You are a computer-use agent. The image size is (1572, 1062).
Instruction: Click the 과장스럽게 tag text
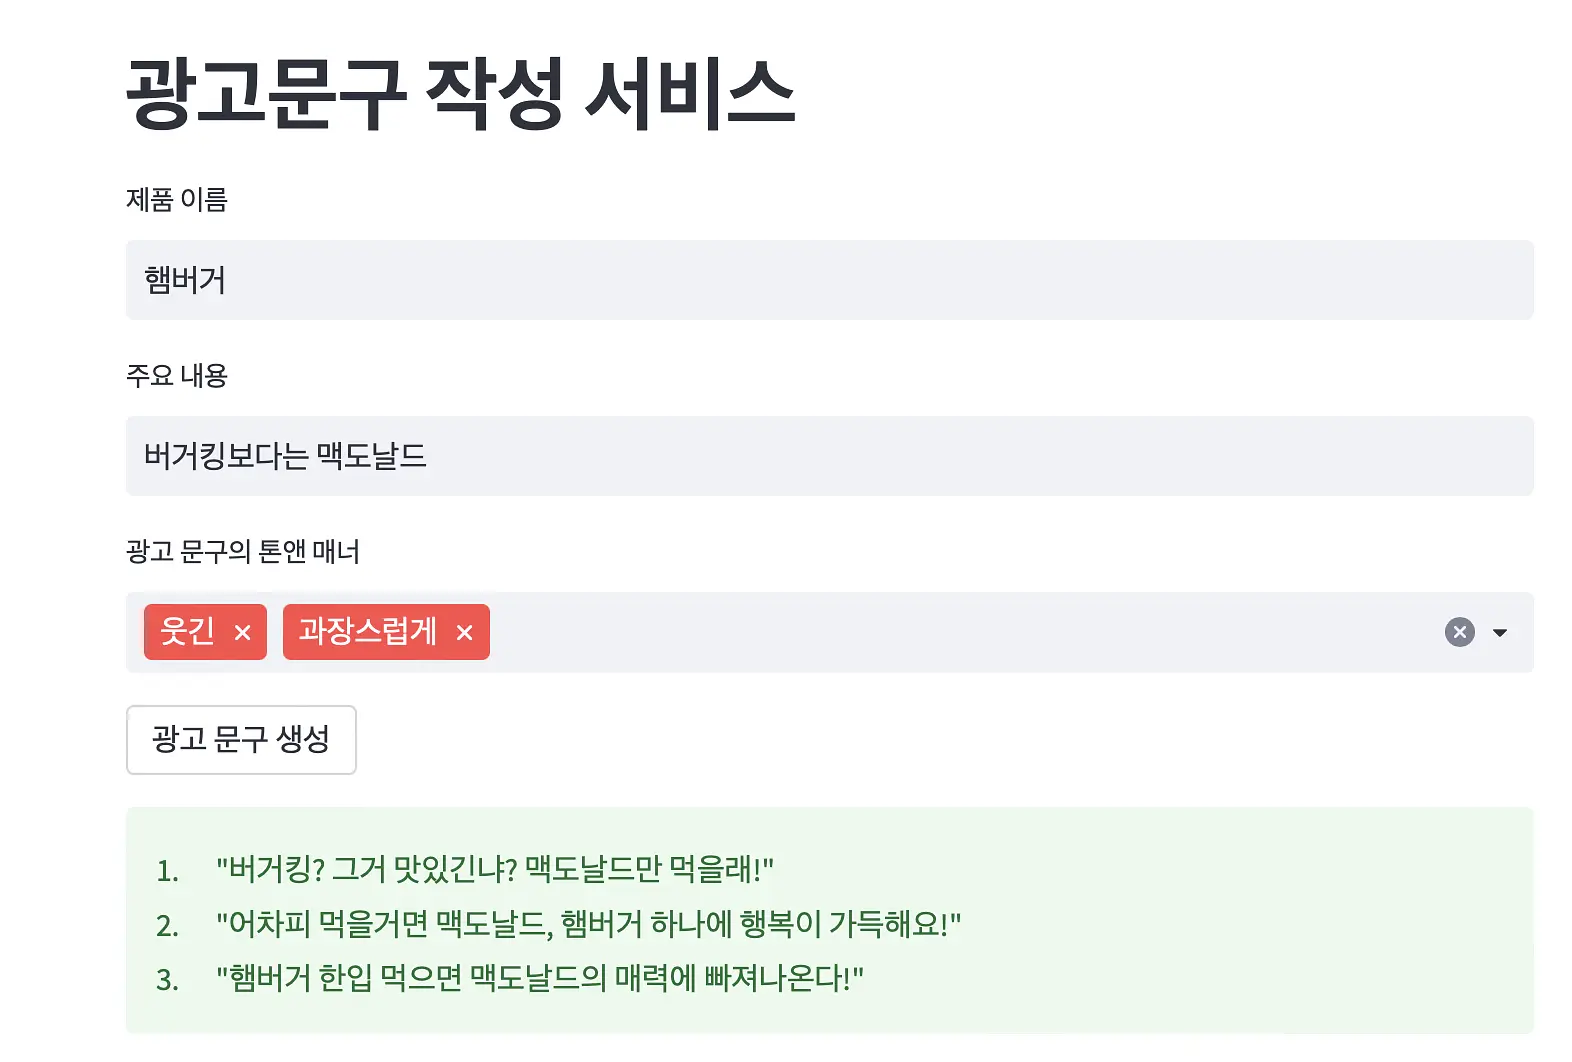tap(367, 632)
